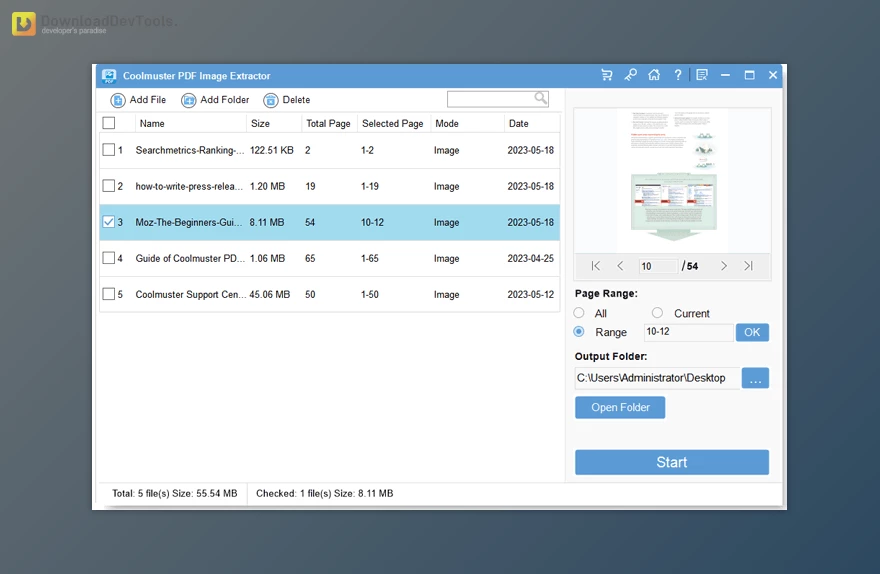Viewport: 880px width, 574px height.
Task: Check the how-to-write-press-release file checkbox
Action: point(109,186)
